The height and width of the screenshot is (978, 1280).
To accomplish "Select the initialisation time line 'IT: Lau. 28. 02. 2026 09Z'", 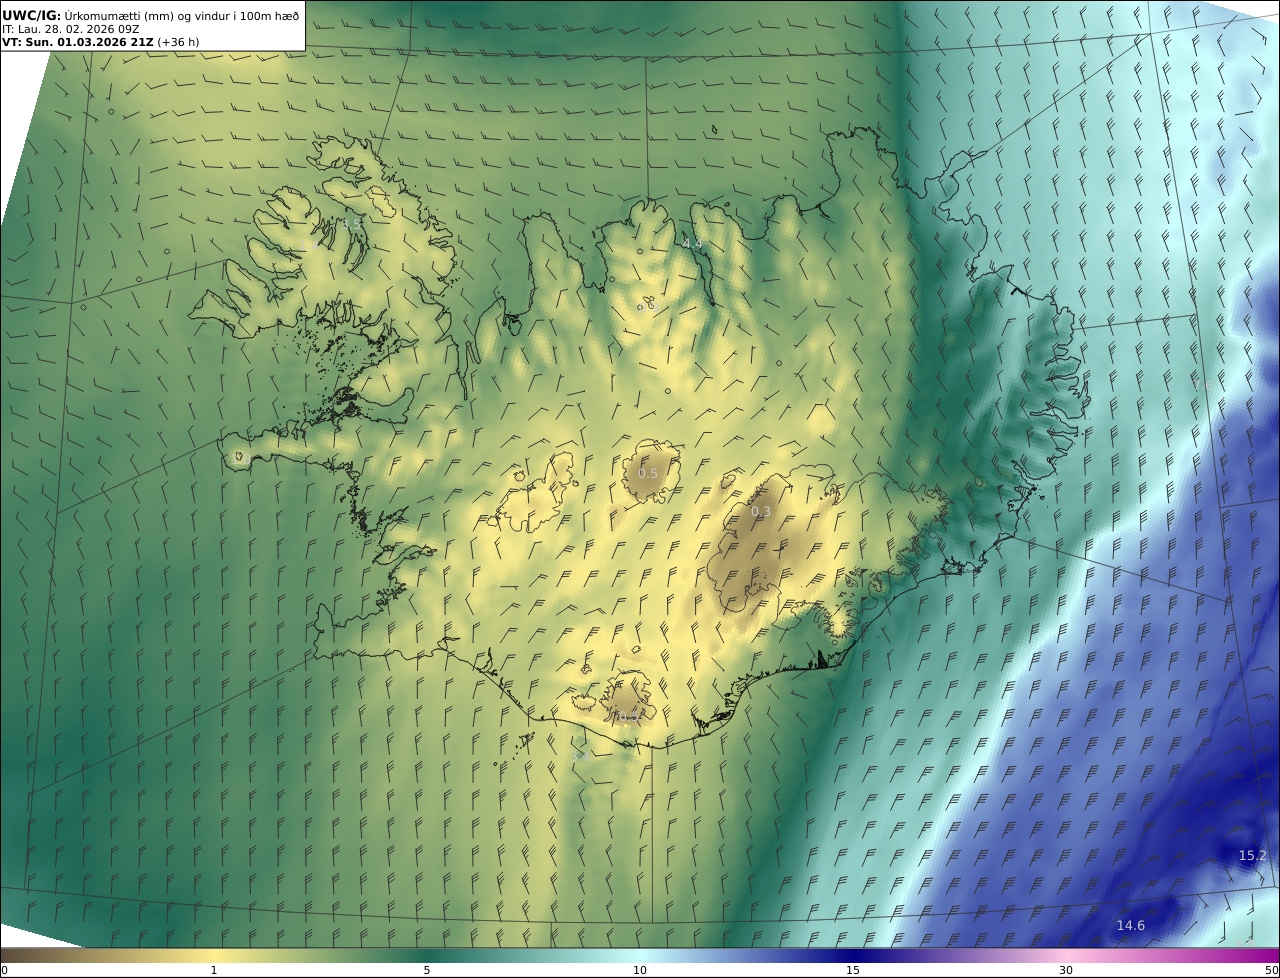I will pyautogui.click(x=71, y=29).
